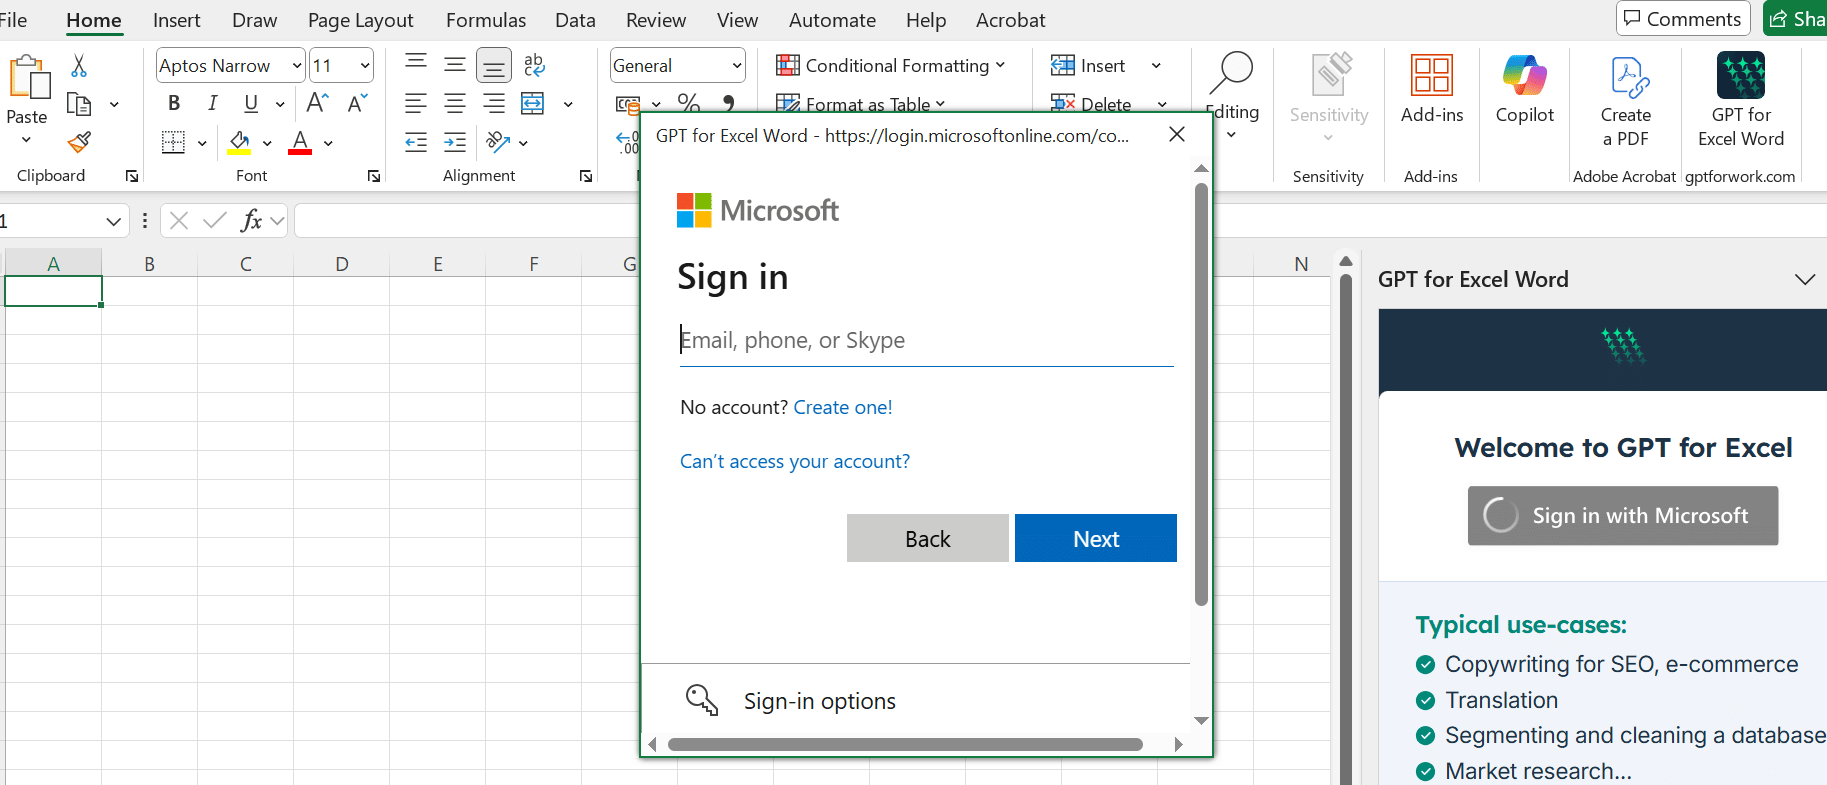Switch to the Draw tab
1827x785 pixels.
[x=254, y=20]
